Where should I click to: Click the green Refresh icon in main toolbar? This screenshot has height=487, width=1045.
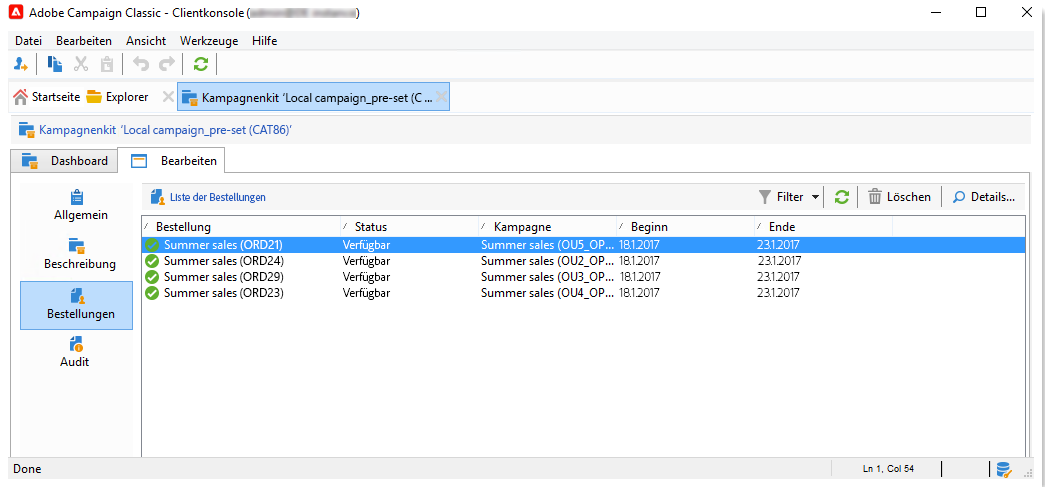201,64
